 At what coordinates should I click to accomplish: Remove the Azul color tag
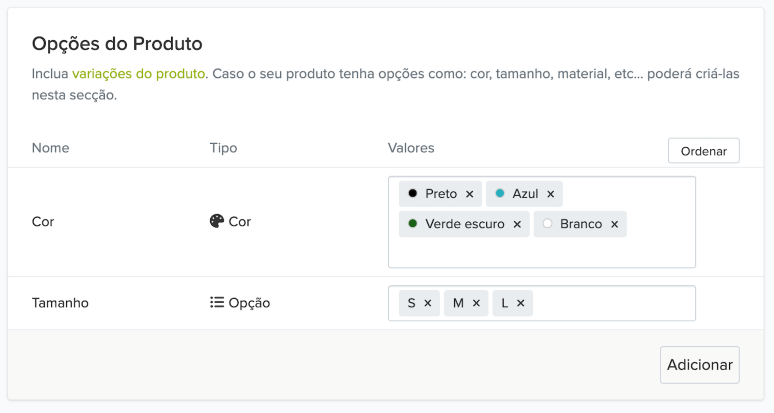coord(550,194)
